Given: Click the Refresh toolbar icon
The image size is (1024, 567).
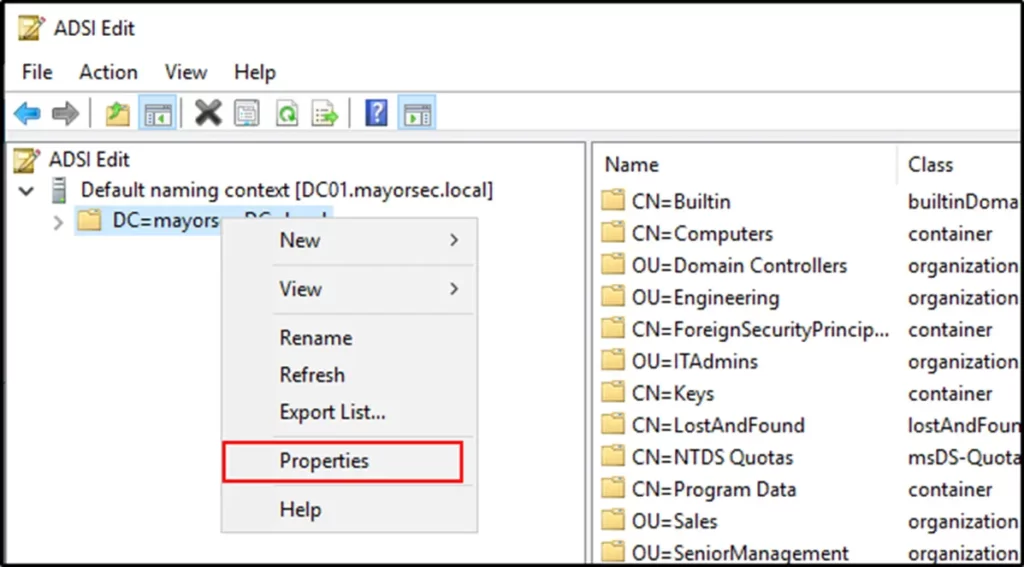Looking at the screenshot, I should point(287,114).
